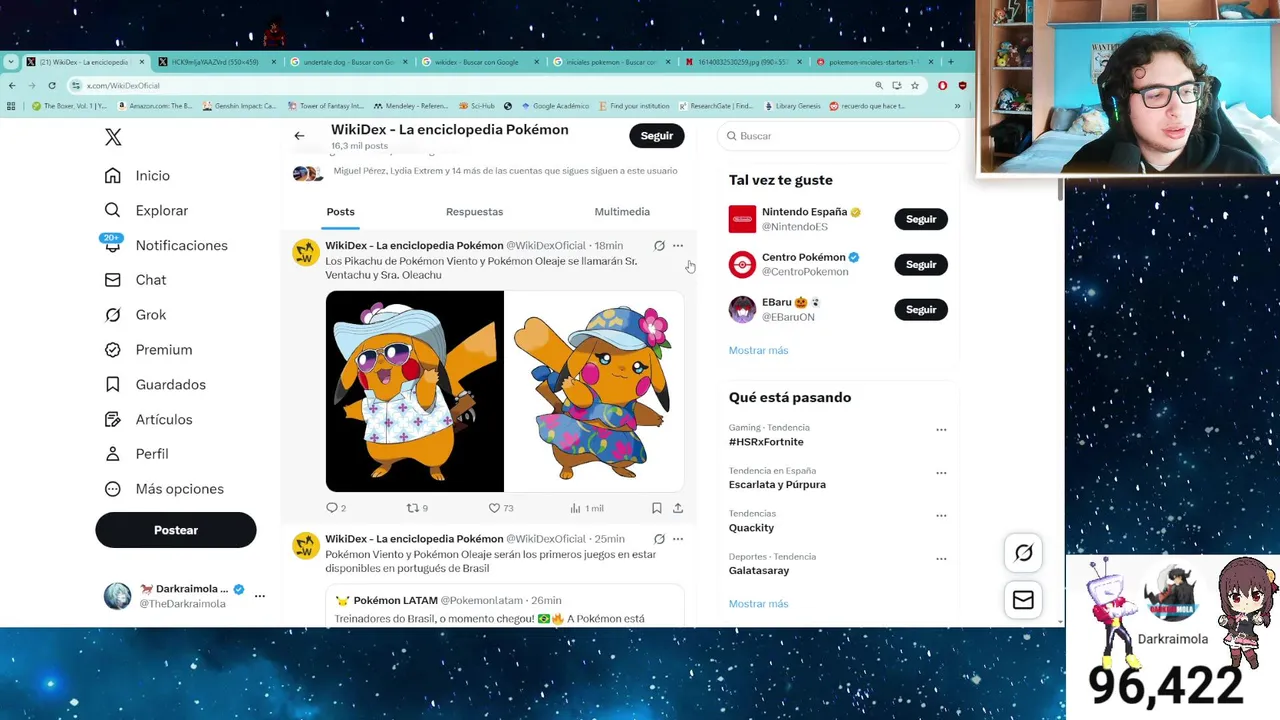
Task: Go to Perfil in sidebar
Action: pyautogui.click(x=136, y=454)
